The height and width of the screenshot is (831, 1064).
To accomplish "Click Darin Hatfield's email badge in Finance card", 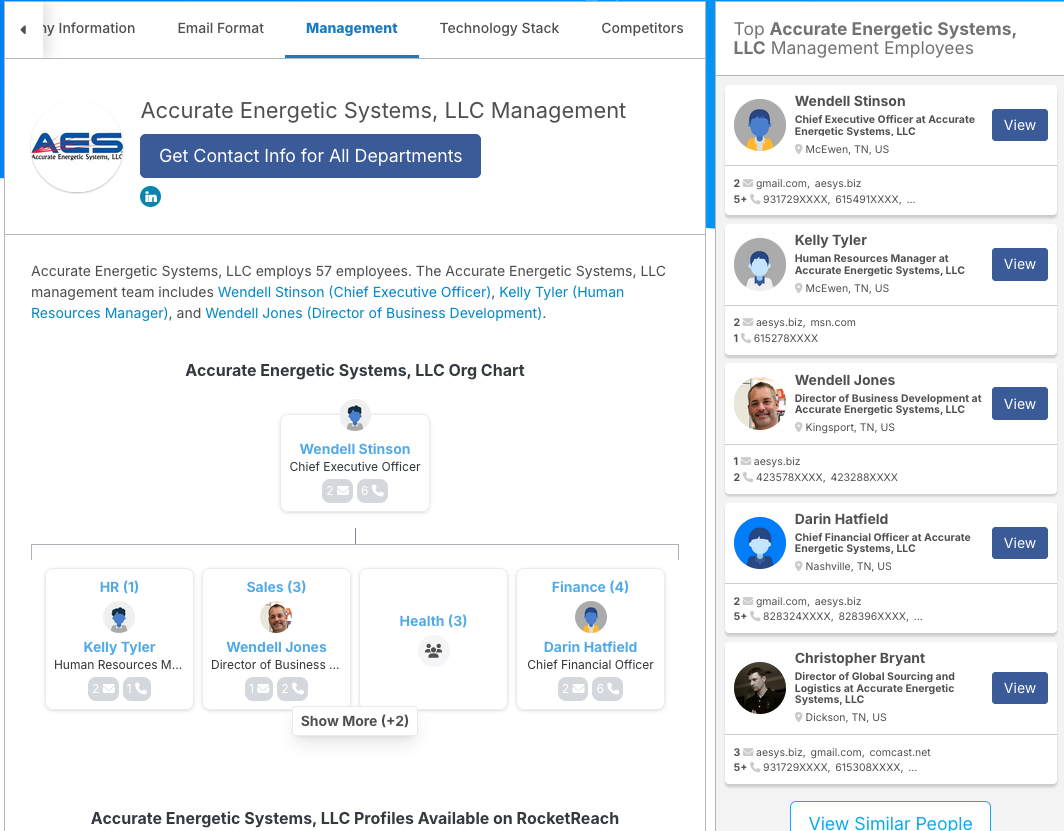I will [x=573, y=689].
